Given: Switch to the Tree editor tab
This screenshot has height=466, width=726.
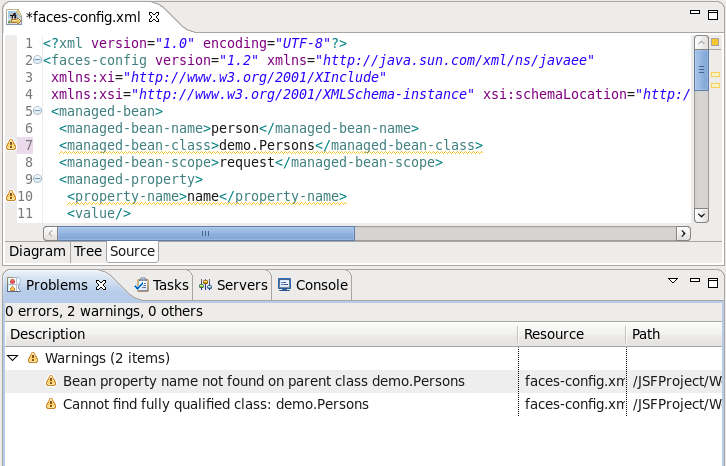Looking at the screenshot, I should (x=88, y=251).
